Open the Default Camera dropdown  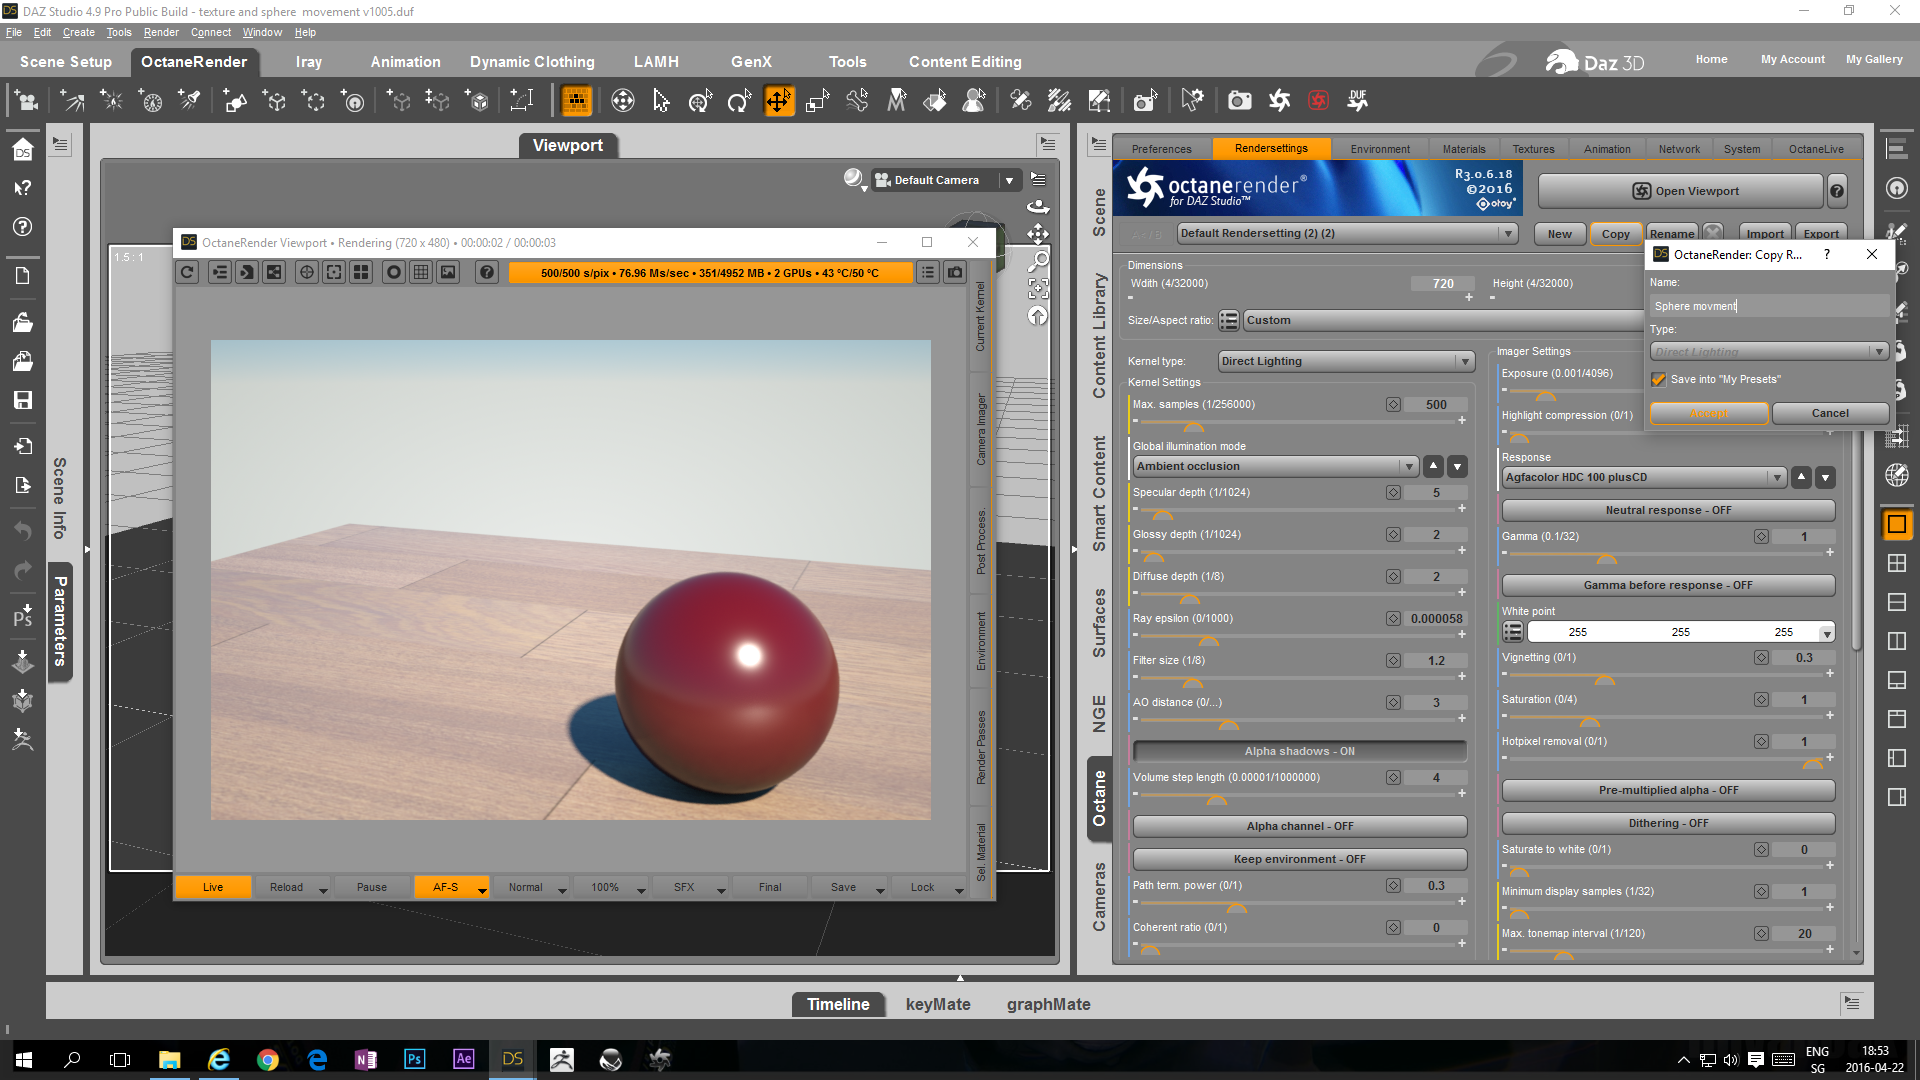(1009, 180)
